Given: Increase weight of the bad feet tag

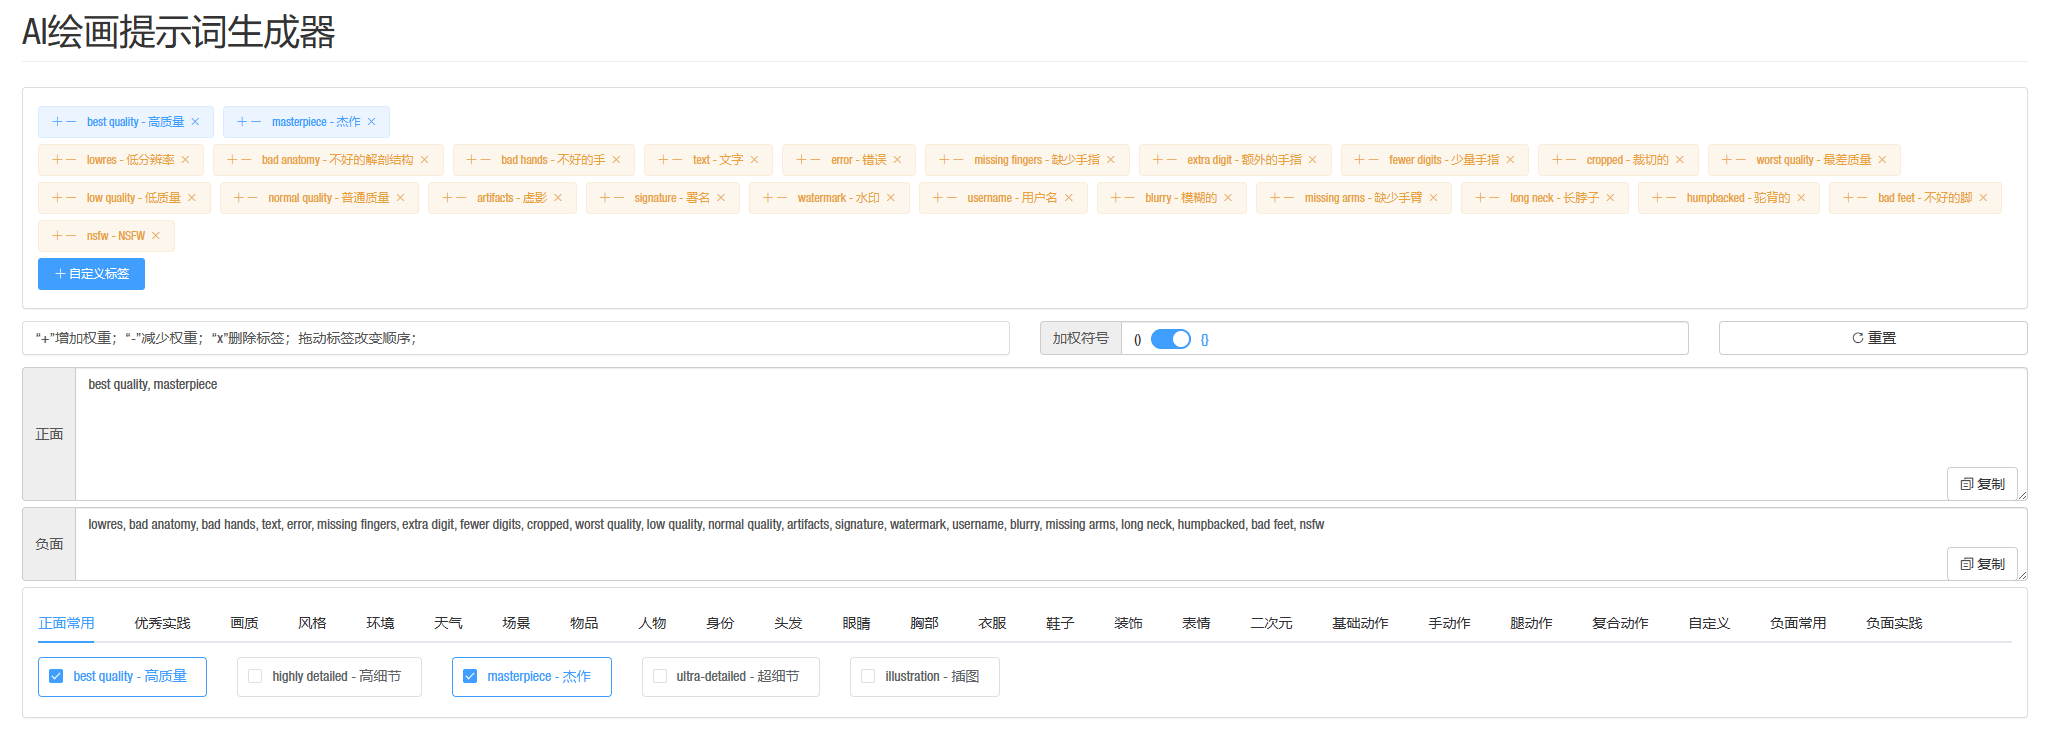Looking at the screenshot, I should tap(1848, 198).
